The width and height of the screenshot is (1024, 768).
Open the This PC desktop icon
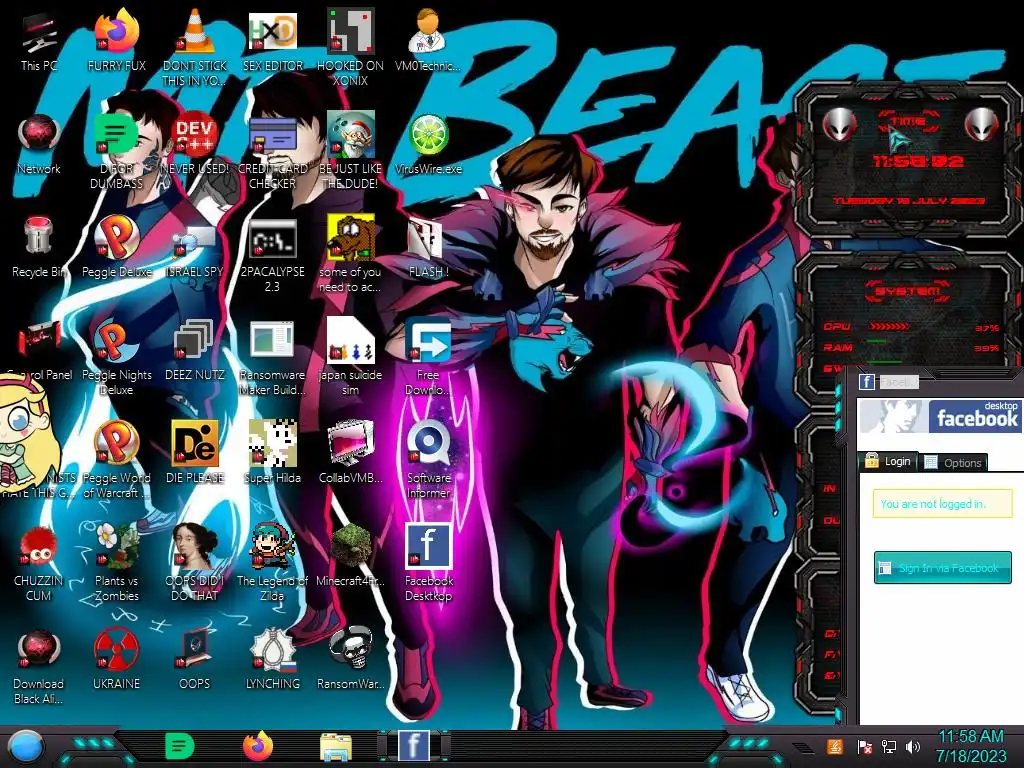point(39,40)
